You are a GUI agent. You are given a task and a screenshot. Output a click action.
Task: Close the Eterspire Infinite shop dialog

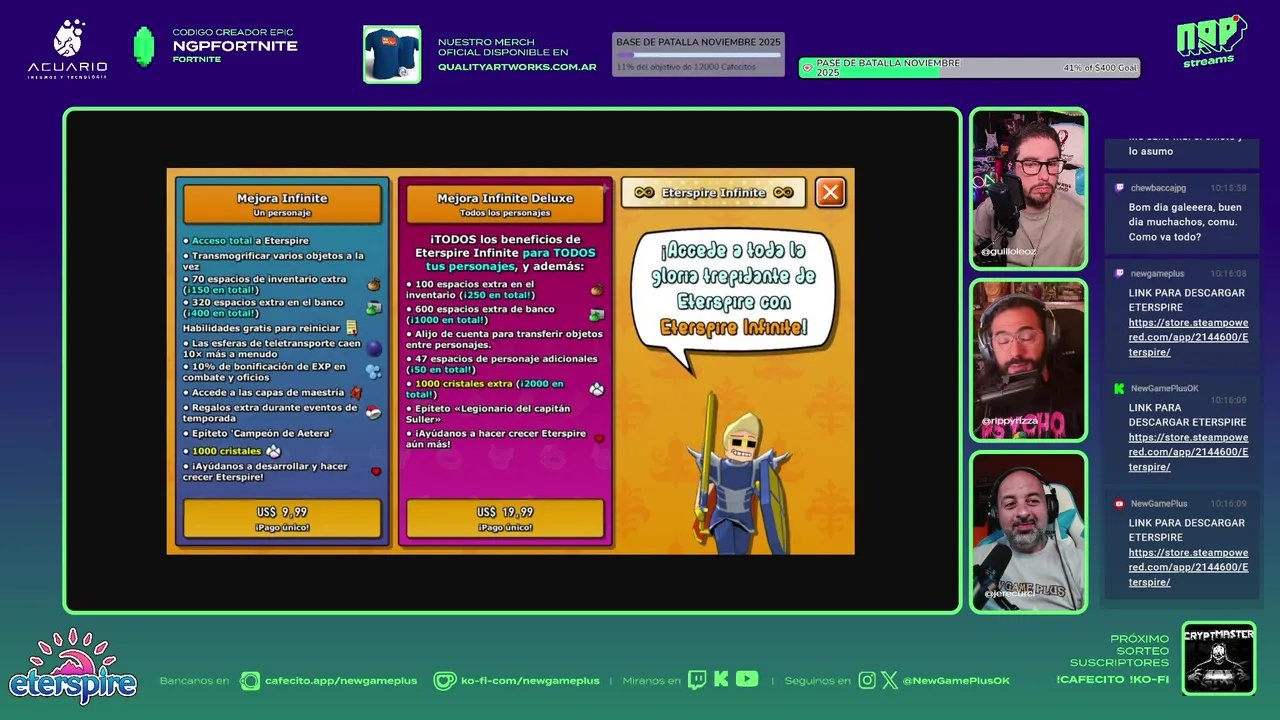830,192
